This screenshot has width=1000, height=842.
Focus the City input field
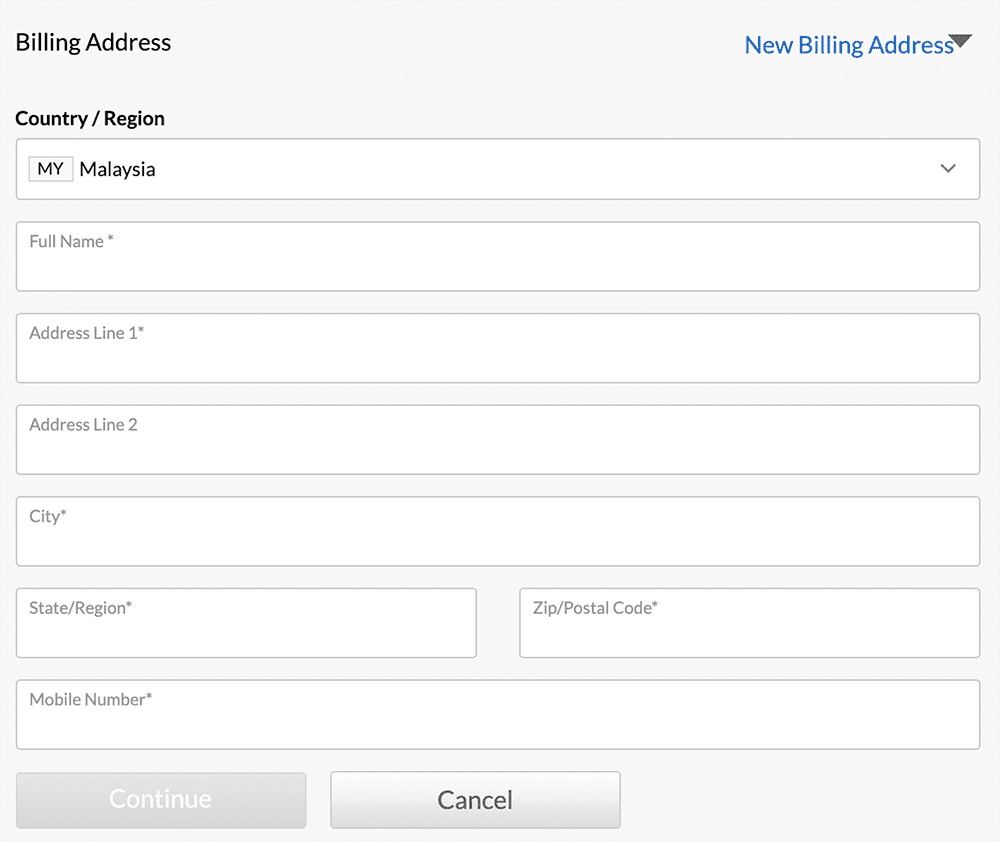pos(497,531)
